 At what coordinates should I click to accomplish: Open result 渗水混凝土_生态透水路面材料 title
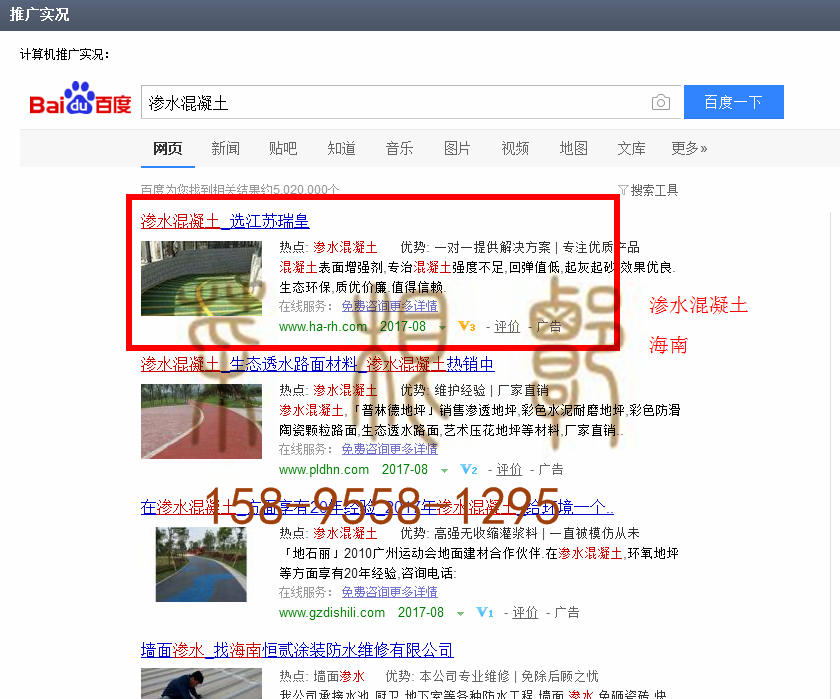(x=317, y=364)
